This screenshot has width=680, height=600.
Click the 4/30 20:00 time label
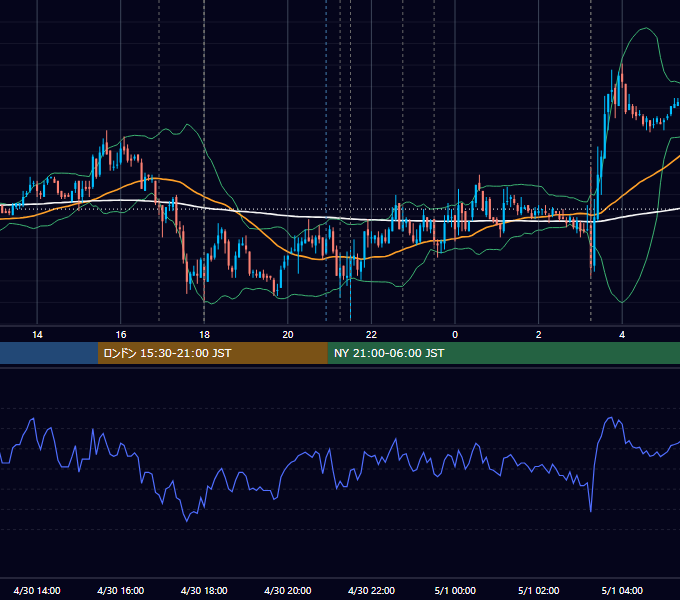pyautogui.click(x=288, y=590)
